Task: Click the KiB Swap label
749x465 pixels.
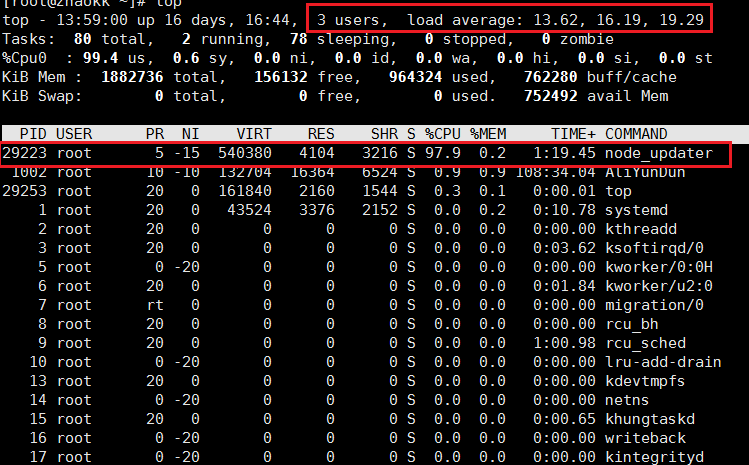Action: [x=42, y=96]
